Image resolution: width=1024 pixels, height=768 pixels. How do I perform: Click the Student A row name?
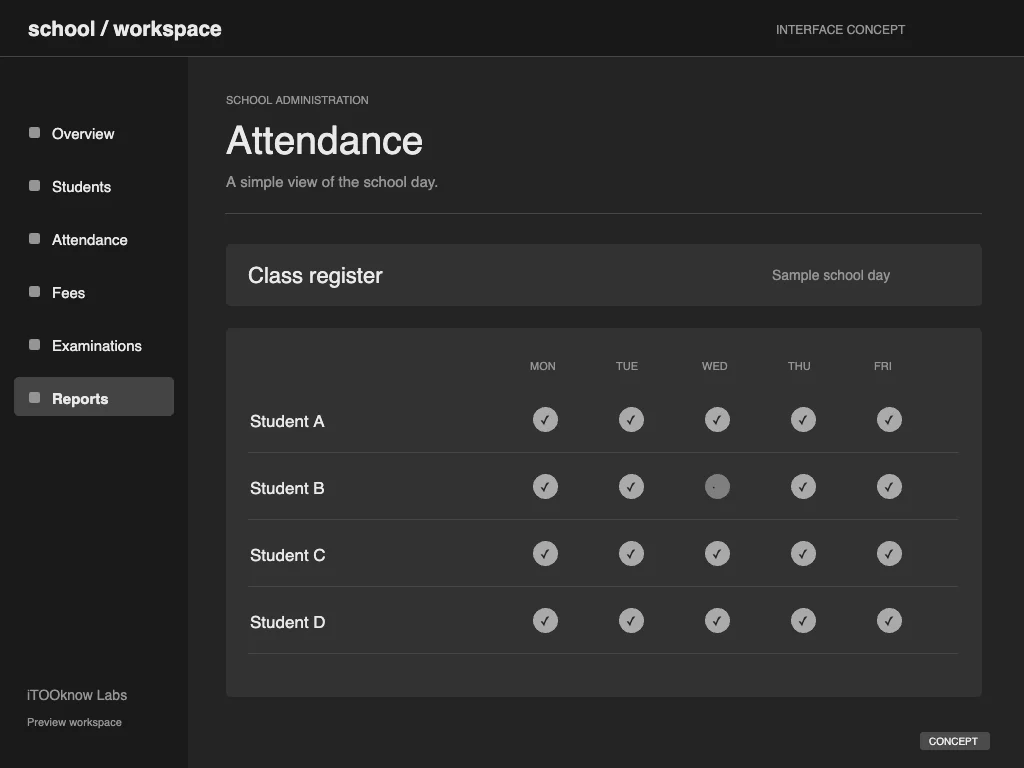click(287, 421)
